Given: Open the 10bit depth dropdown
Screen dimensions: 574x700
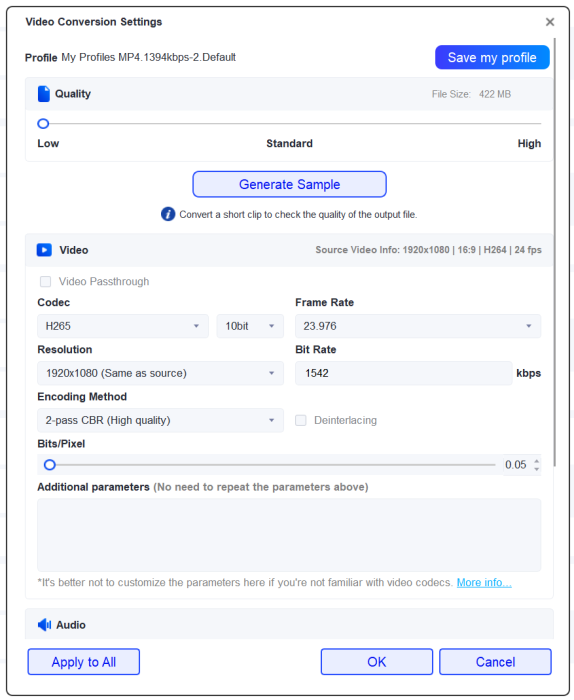Looking at the screenshot, I should pos(250,326).
